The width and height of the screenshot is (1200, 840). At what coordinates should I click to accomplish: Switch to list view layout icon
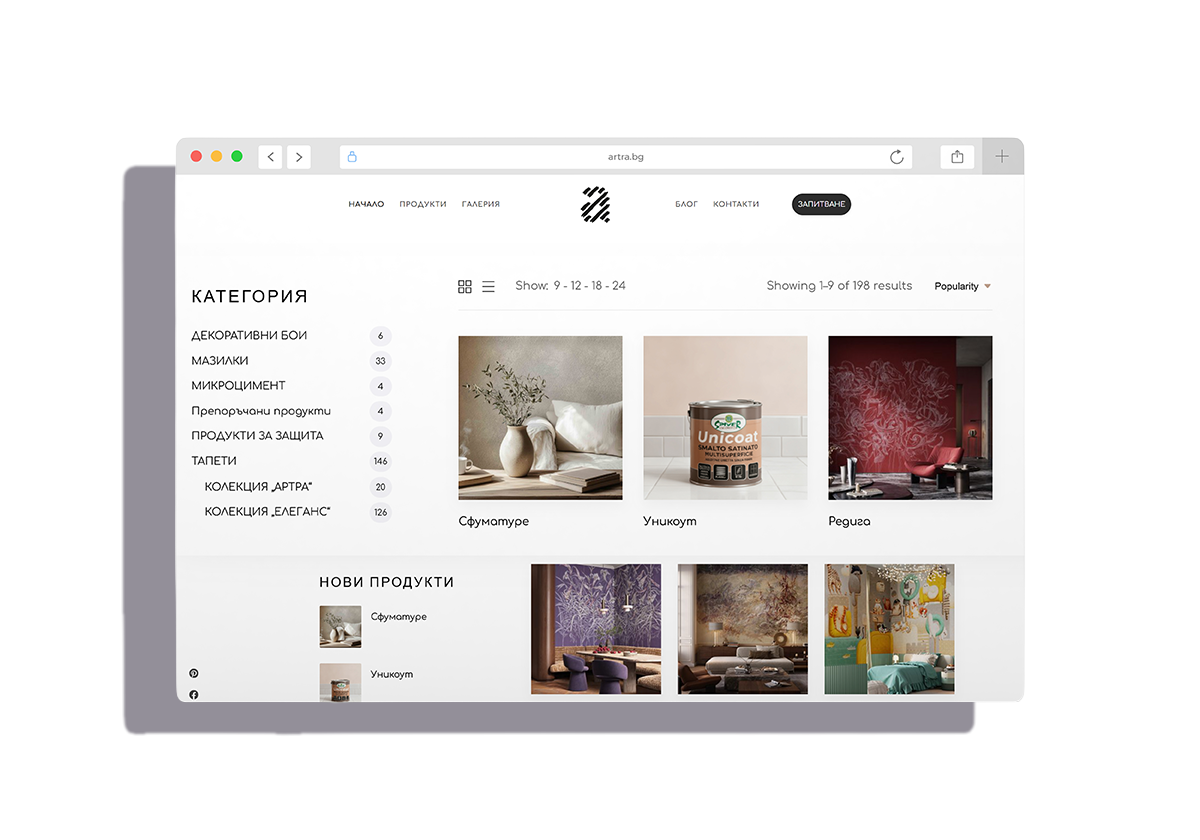click(488, 286)
